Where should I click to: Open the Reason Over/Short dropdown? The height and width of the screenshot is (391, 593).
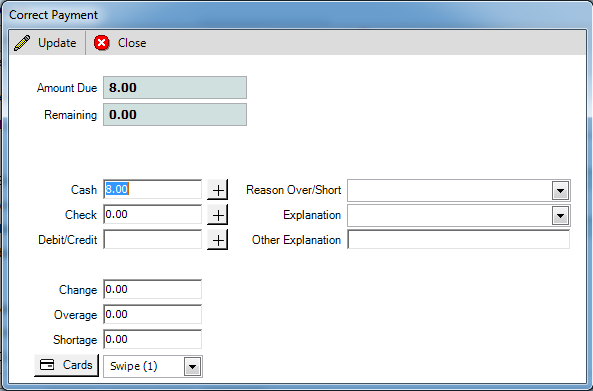coord(560,191)
